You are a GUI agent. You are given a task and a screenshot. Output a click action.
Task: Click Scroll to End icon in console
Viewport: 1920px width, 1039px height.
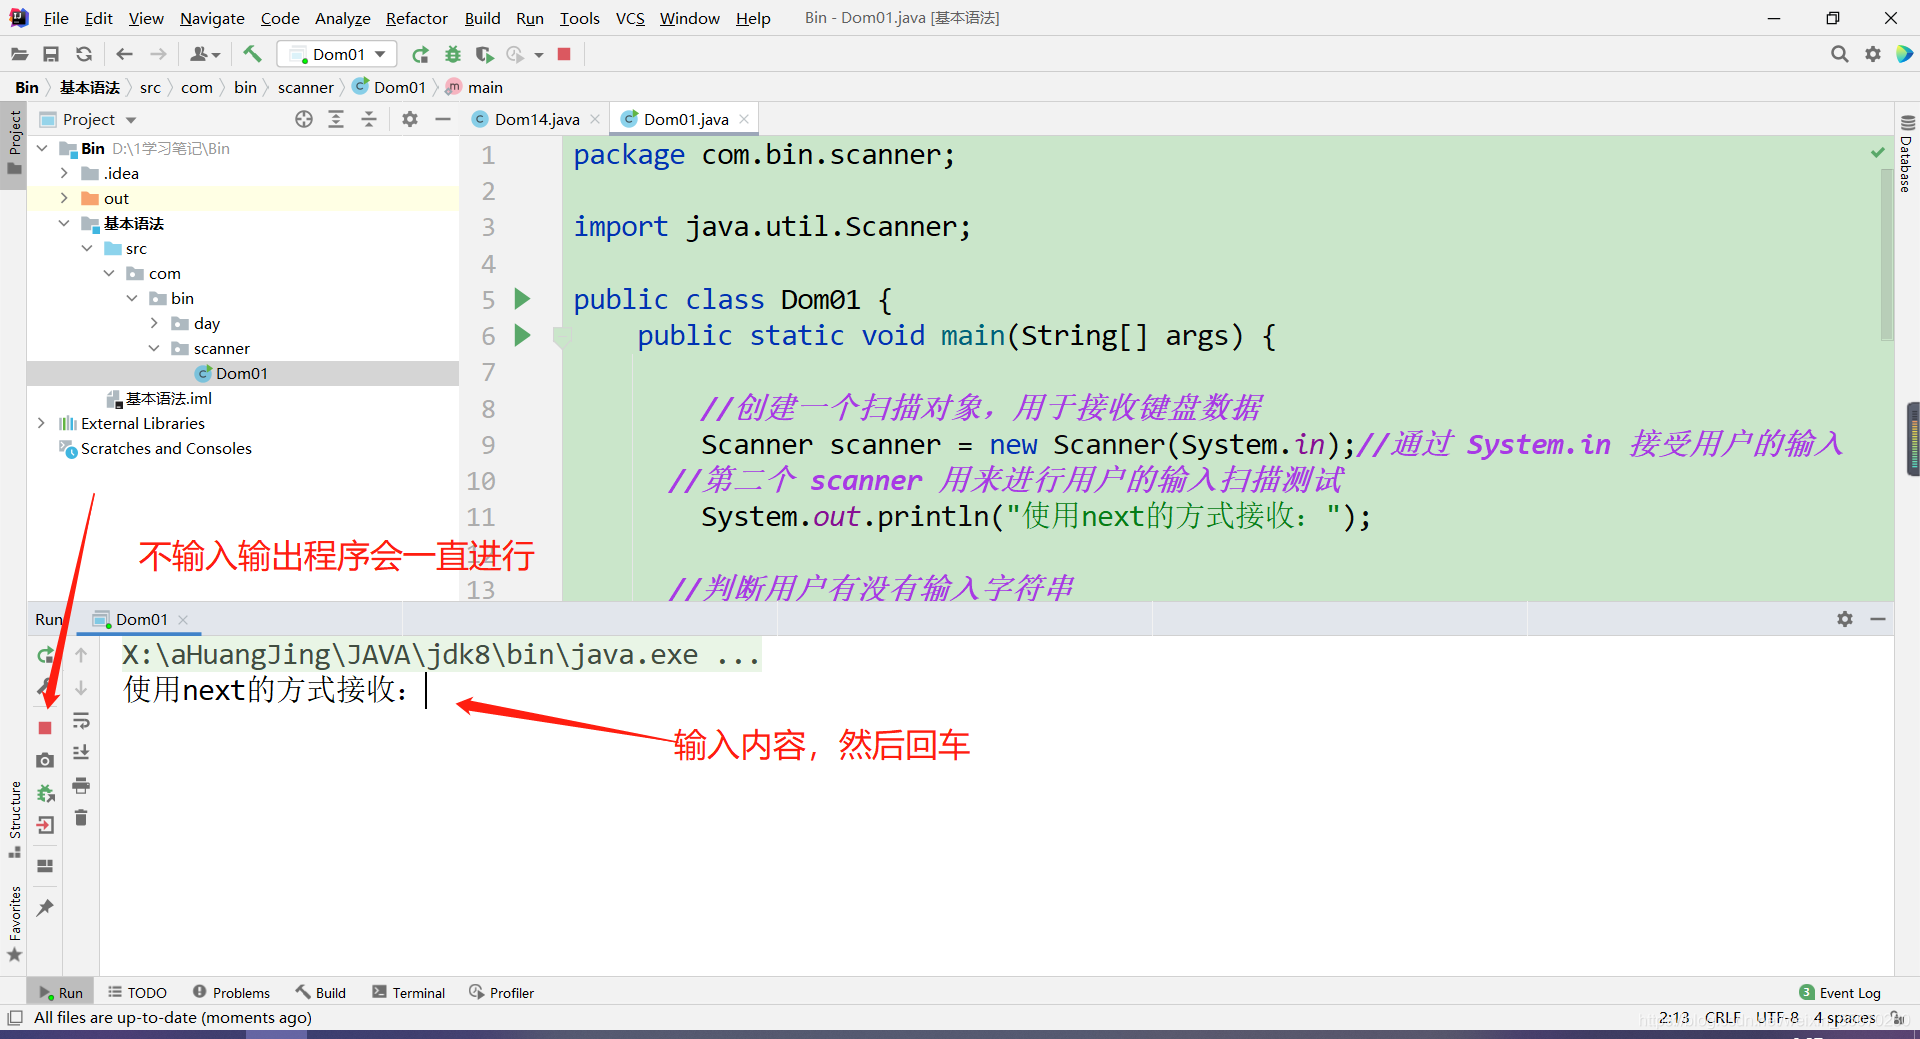click(x=81, y=752)
